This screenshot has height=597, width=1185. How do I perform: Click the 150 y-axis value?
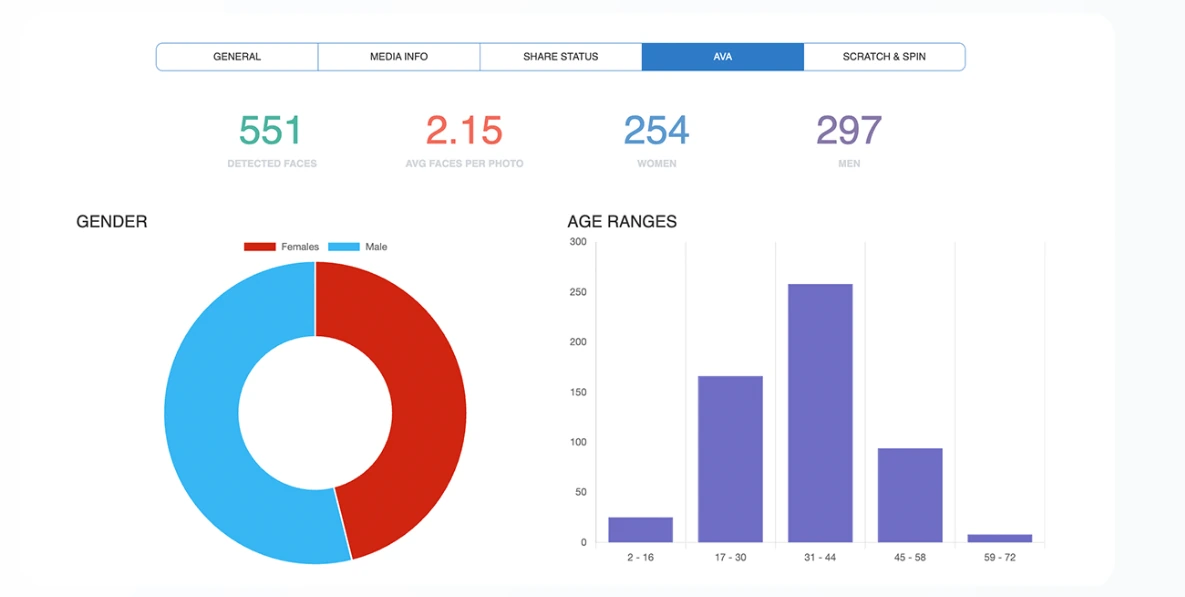(x=578, y=393)
